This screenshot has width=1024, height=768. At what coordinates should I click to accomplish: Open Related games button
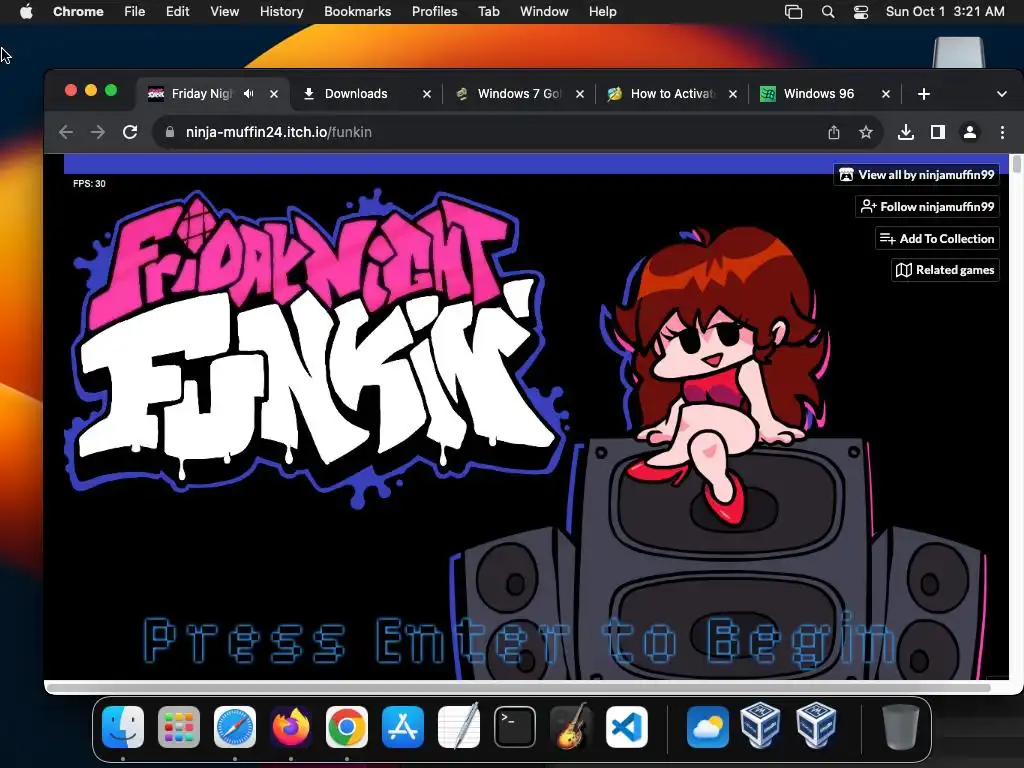click(945, 270)
